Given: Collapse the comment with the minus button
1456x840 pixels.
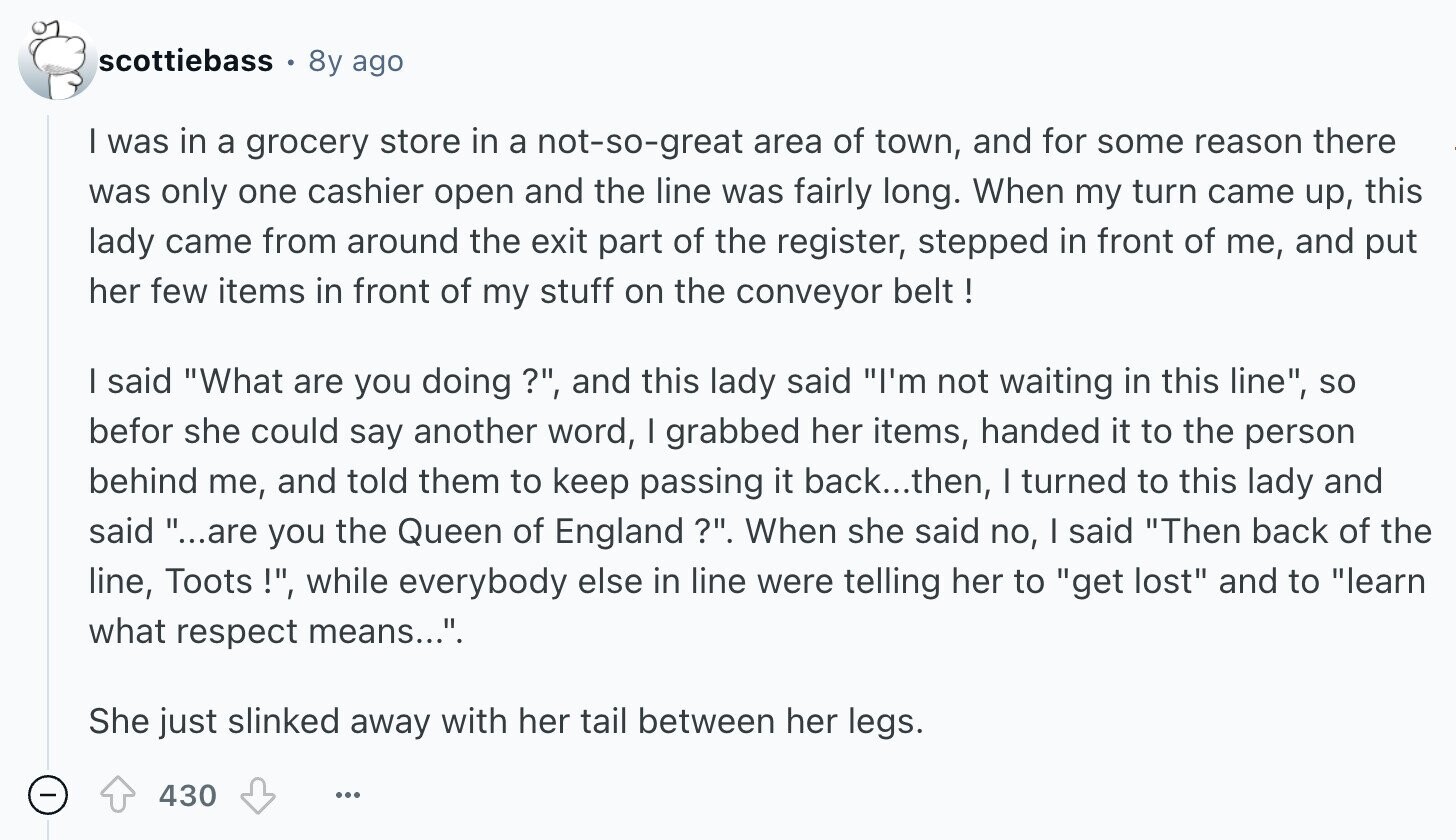Looking at the screenshot, I should point(46,796).
